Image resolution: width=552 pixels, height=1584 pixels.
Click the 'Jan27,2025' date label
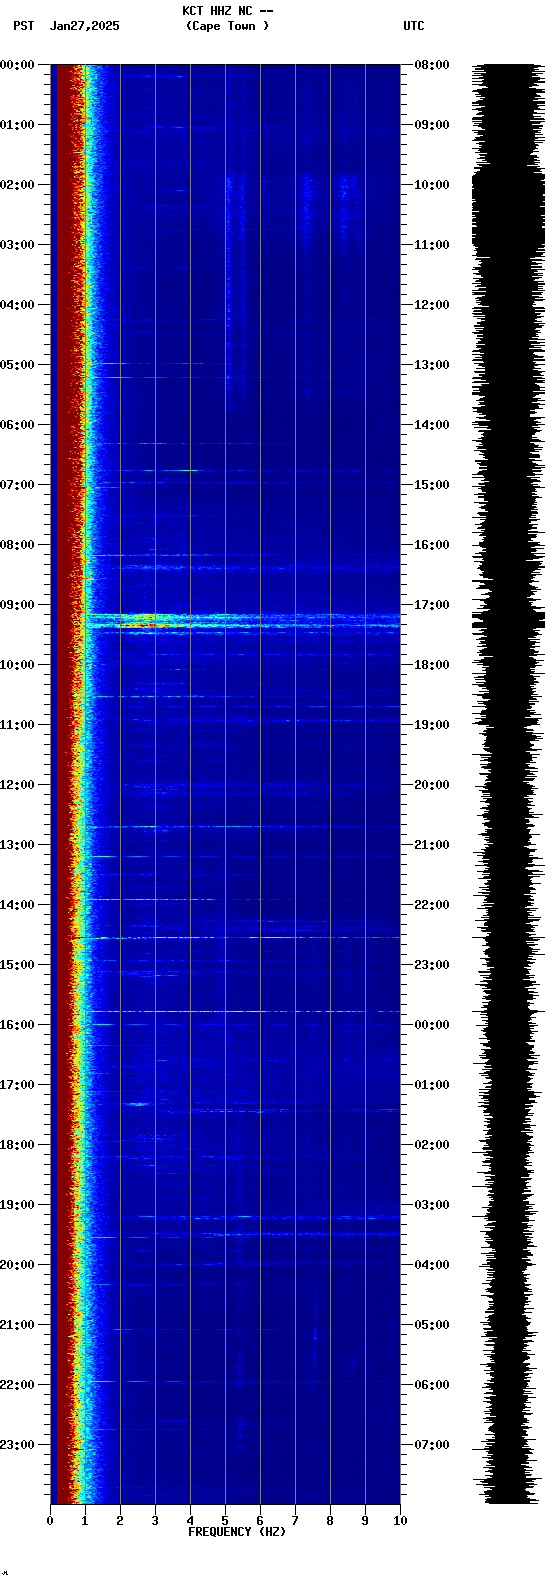[84, 26]
